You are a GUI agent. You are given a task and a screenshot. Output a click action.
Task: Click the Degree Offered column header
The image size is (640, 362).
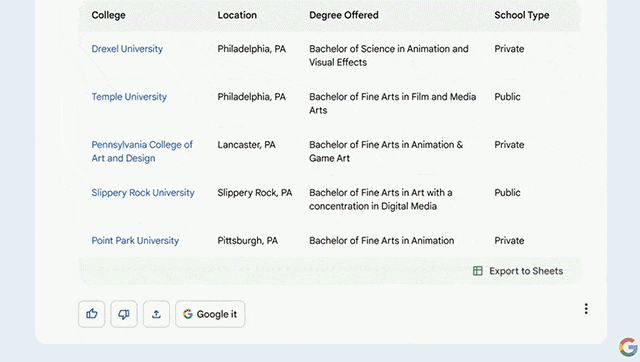(344, 15)
